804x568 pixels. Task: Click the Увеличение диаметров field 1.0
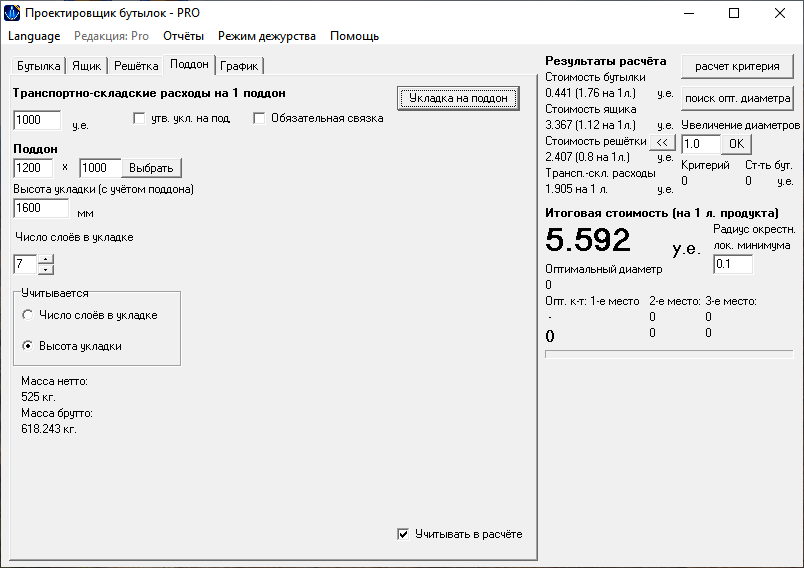701,144
